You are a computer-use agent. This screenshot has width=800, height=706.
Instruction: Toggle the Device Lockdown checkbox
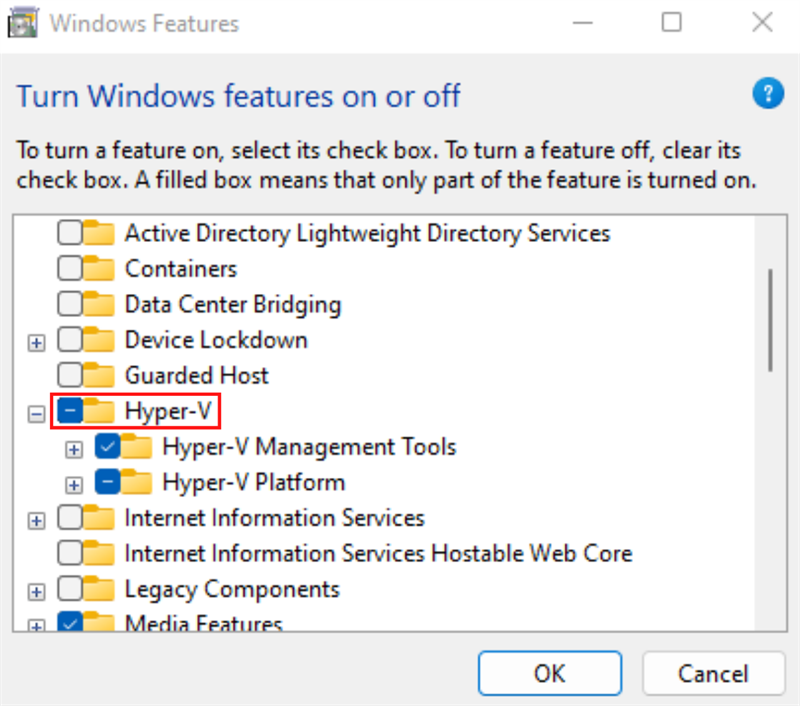70,340
